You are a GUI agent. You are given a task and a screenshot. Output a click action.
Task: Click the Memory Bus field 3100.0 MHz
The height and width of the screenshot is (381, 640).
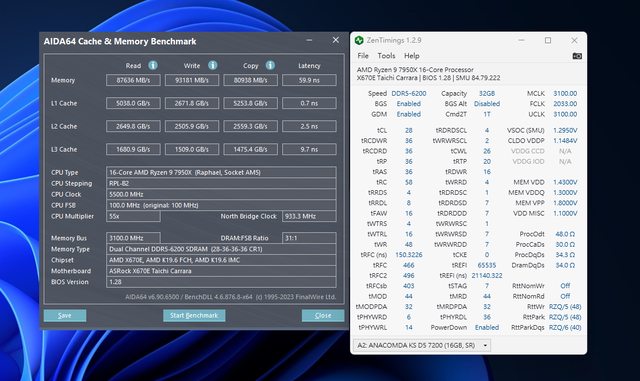point(133,238)
